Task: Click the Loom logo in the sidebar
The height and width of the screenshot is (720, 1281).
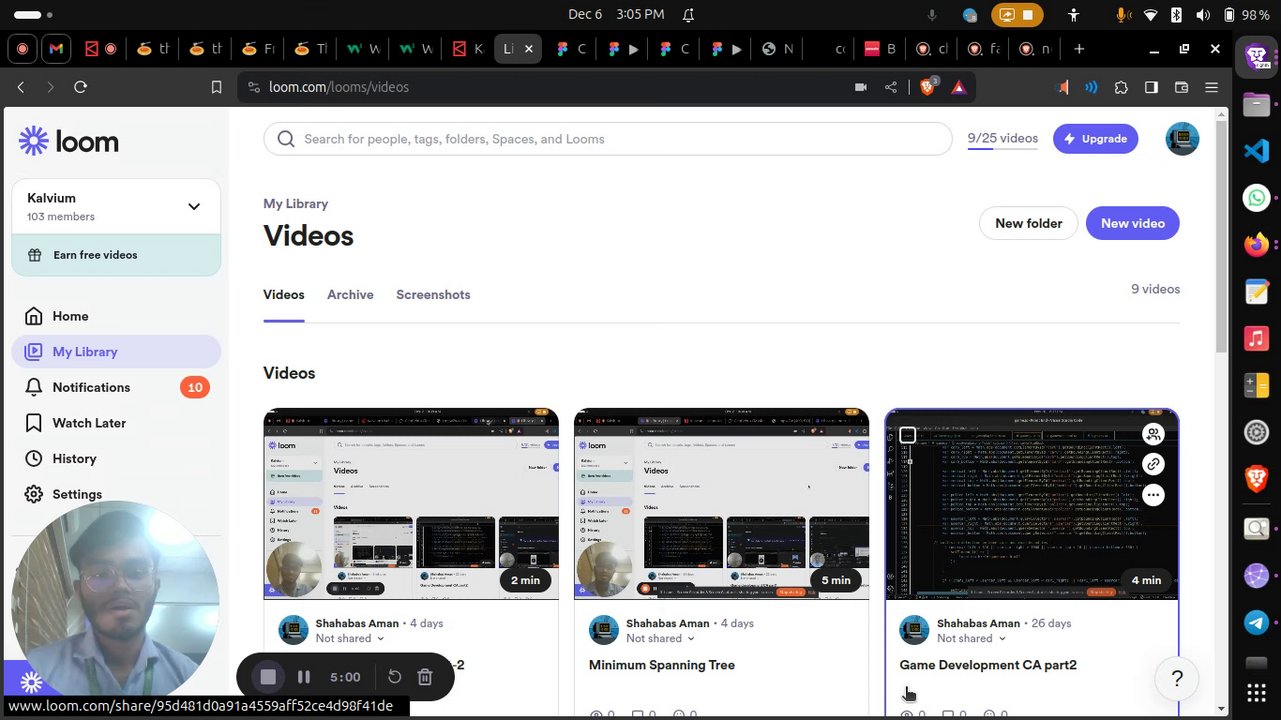Action: [x=69, y=141]
